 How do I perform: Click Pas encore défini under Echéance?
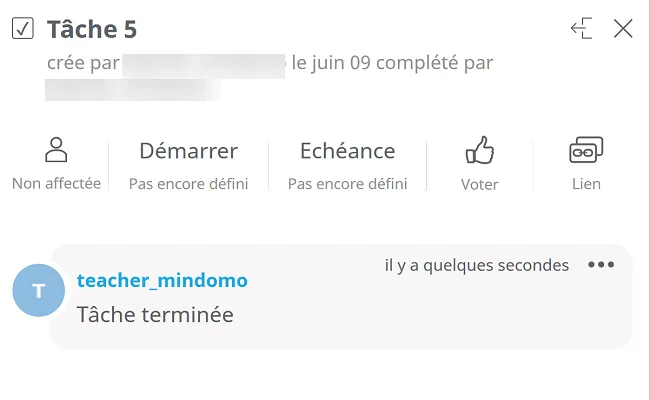pos(347,184)
